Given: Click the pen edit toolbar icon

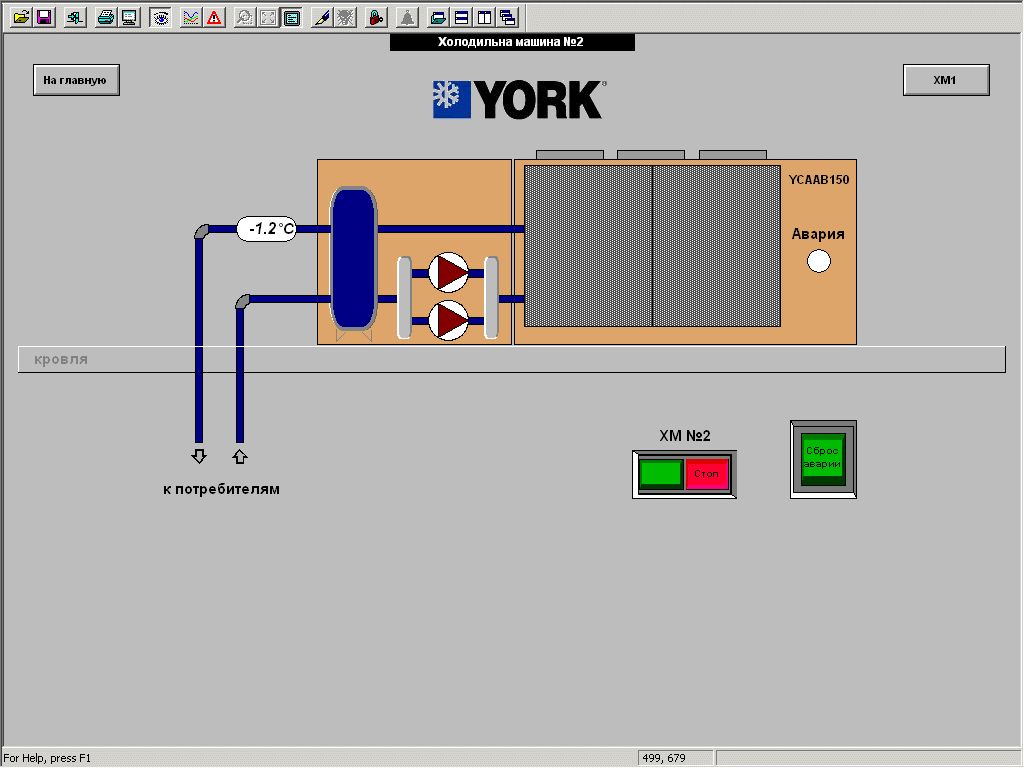Looking at the screenshot, I should pos(322,18).
